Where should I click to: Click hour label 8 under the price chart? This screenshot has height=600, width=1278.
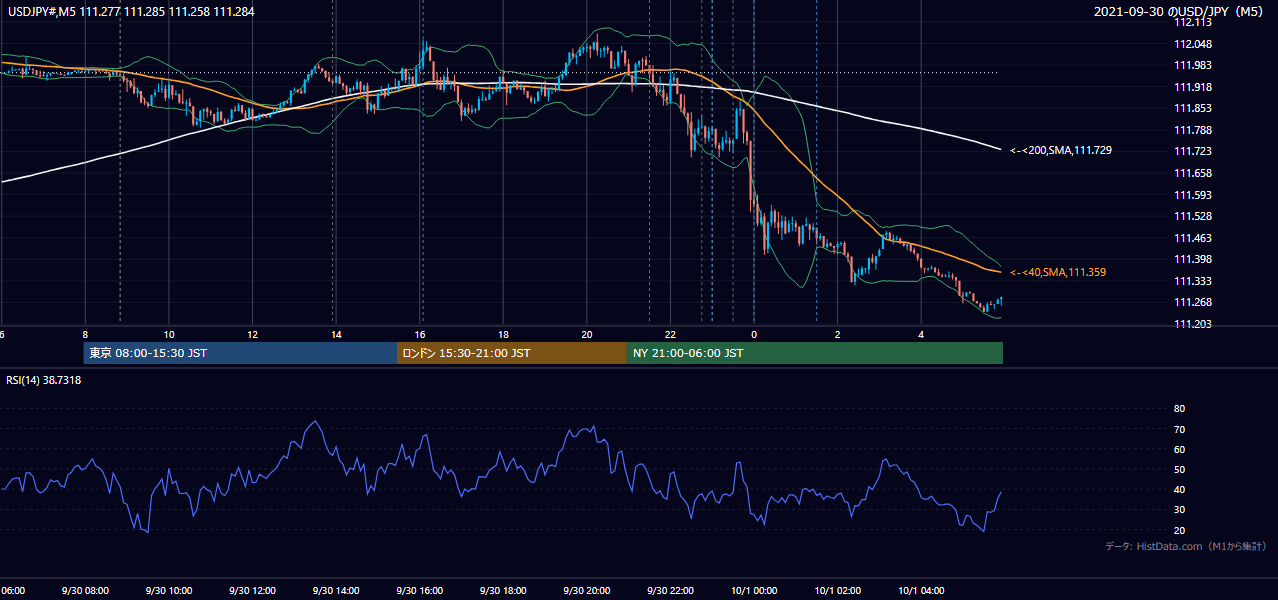[x=85, y=334]
